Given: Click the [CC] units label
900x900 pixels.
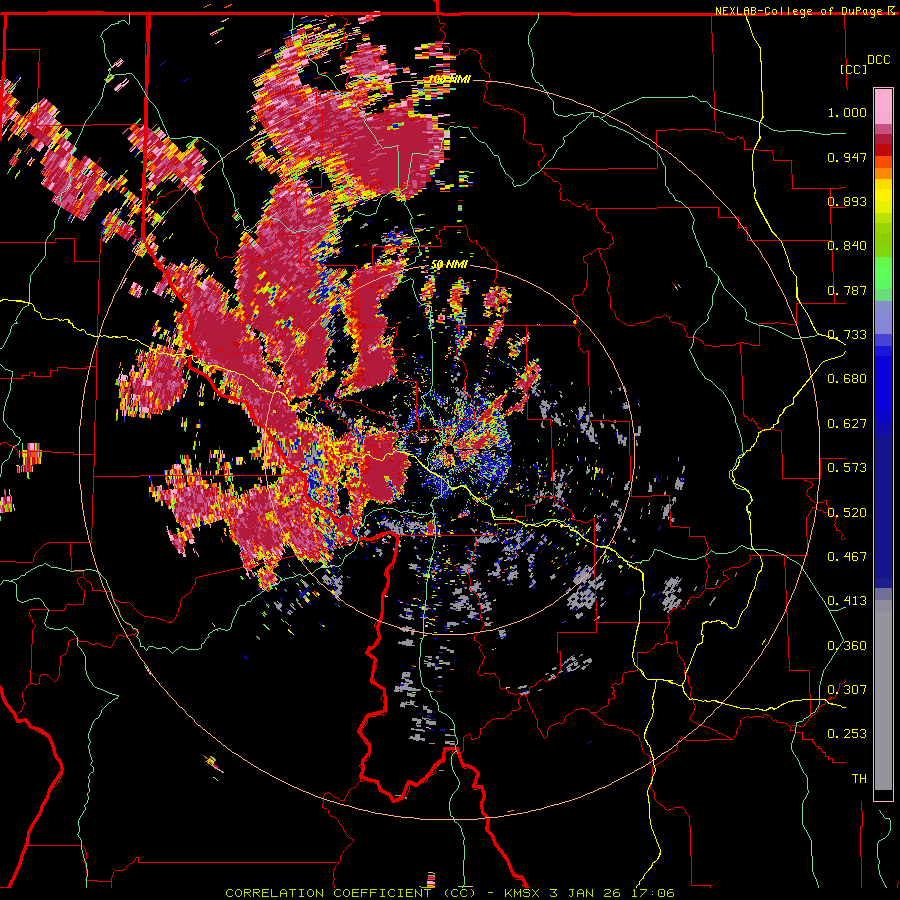Looking at the screenshot, I should tap(854, 69).
